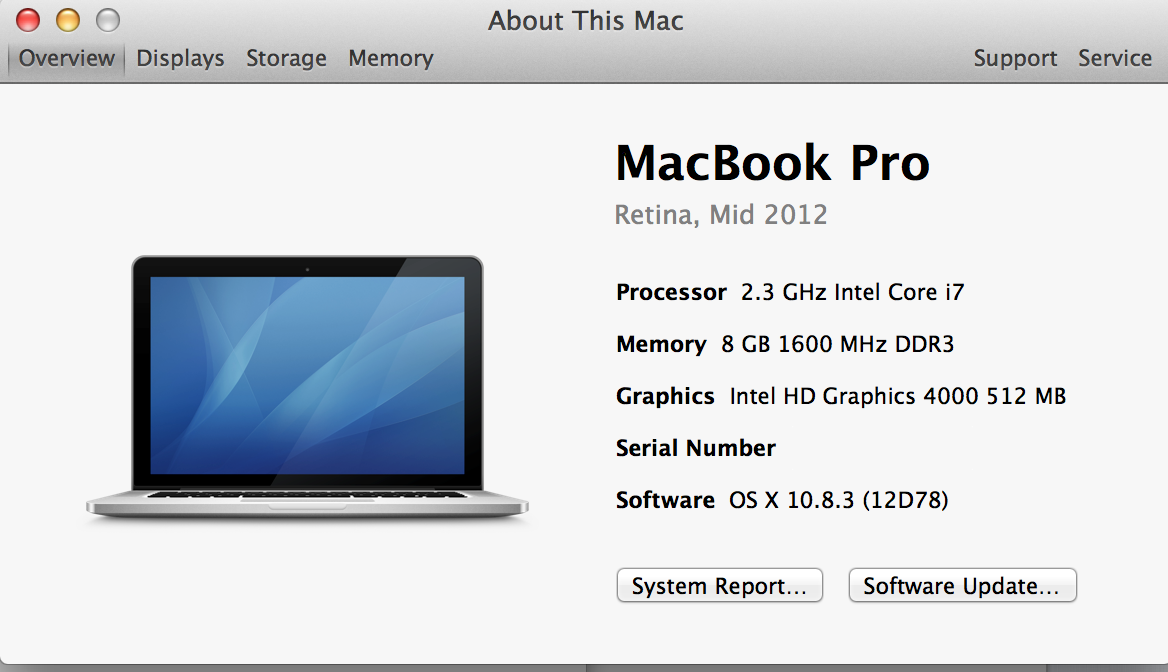The image size is (1168, 672).
Task: Select the MacBook Pro heading
Action: [x=772, y=163]
